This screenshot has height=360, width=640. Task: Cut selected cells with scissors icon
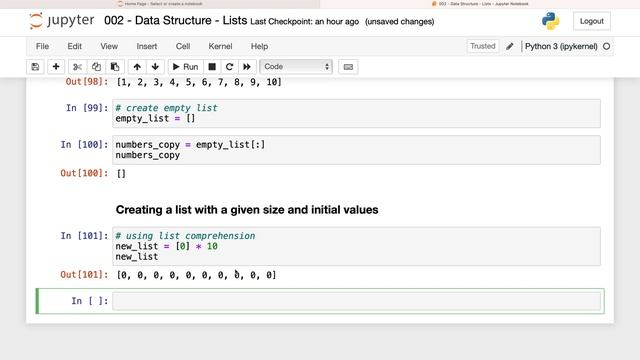[78, 67]
